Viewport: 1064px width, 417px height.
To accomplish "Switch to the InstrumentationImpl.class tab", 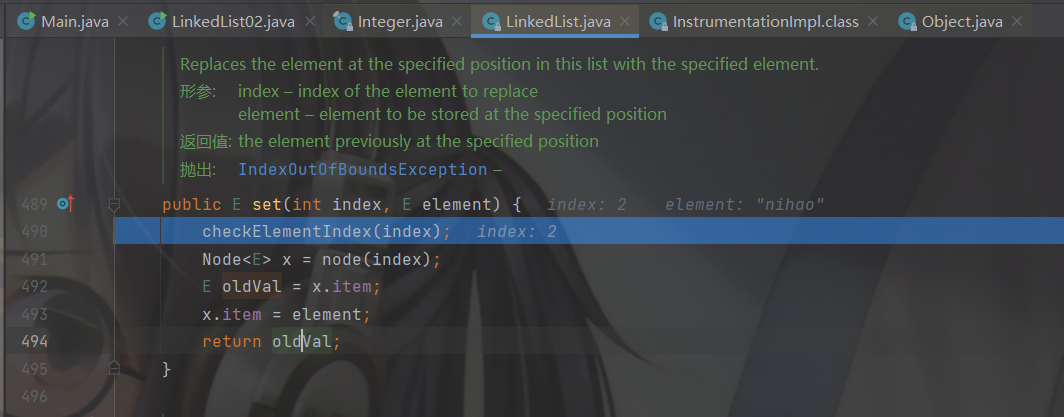I will [765, 22].
